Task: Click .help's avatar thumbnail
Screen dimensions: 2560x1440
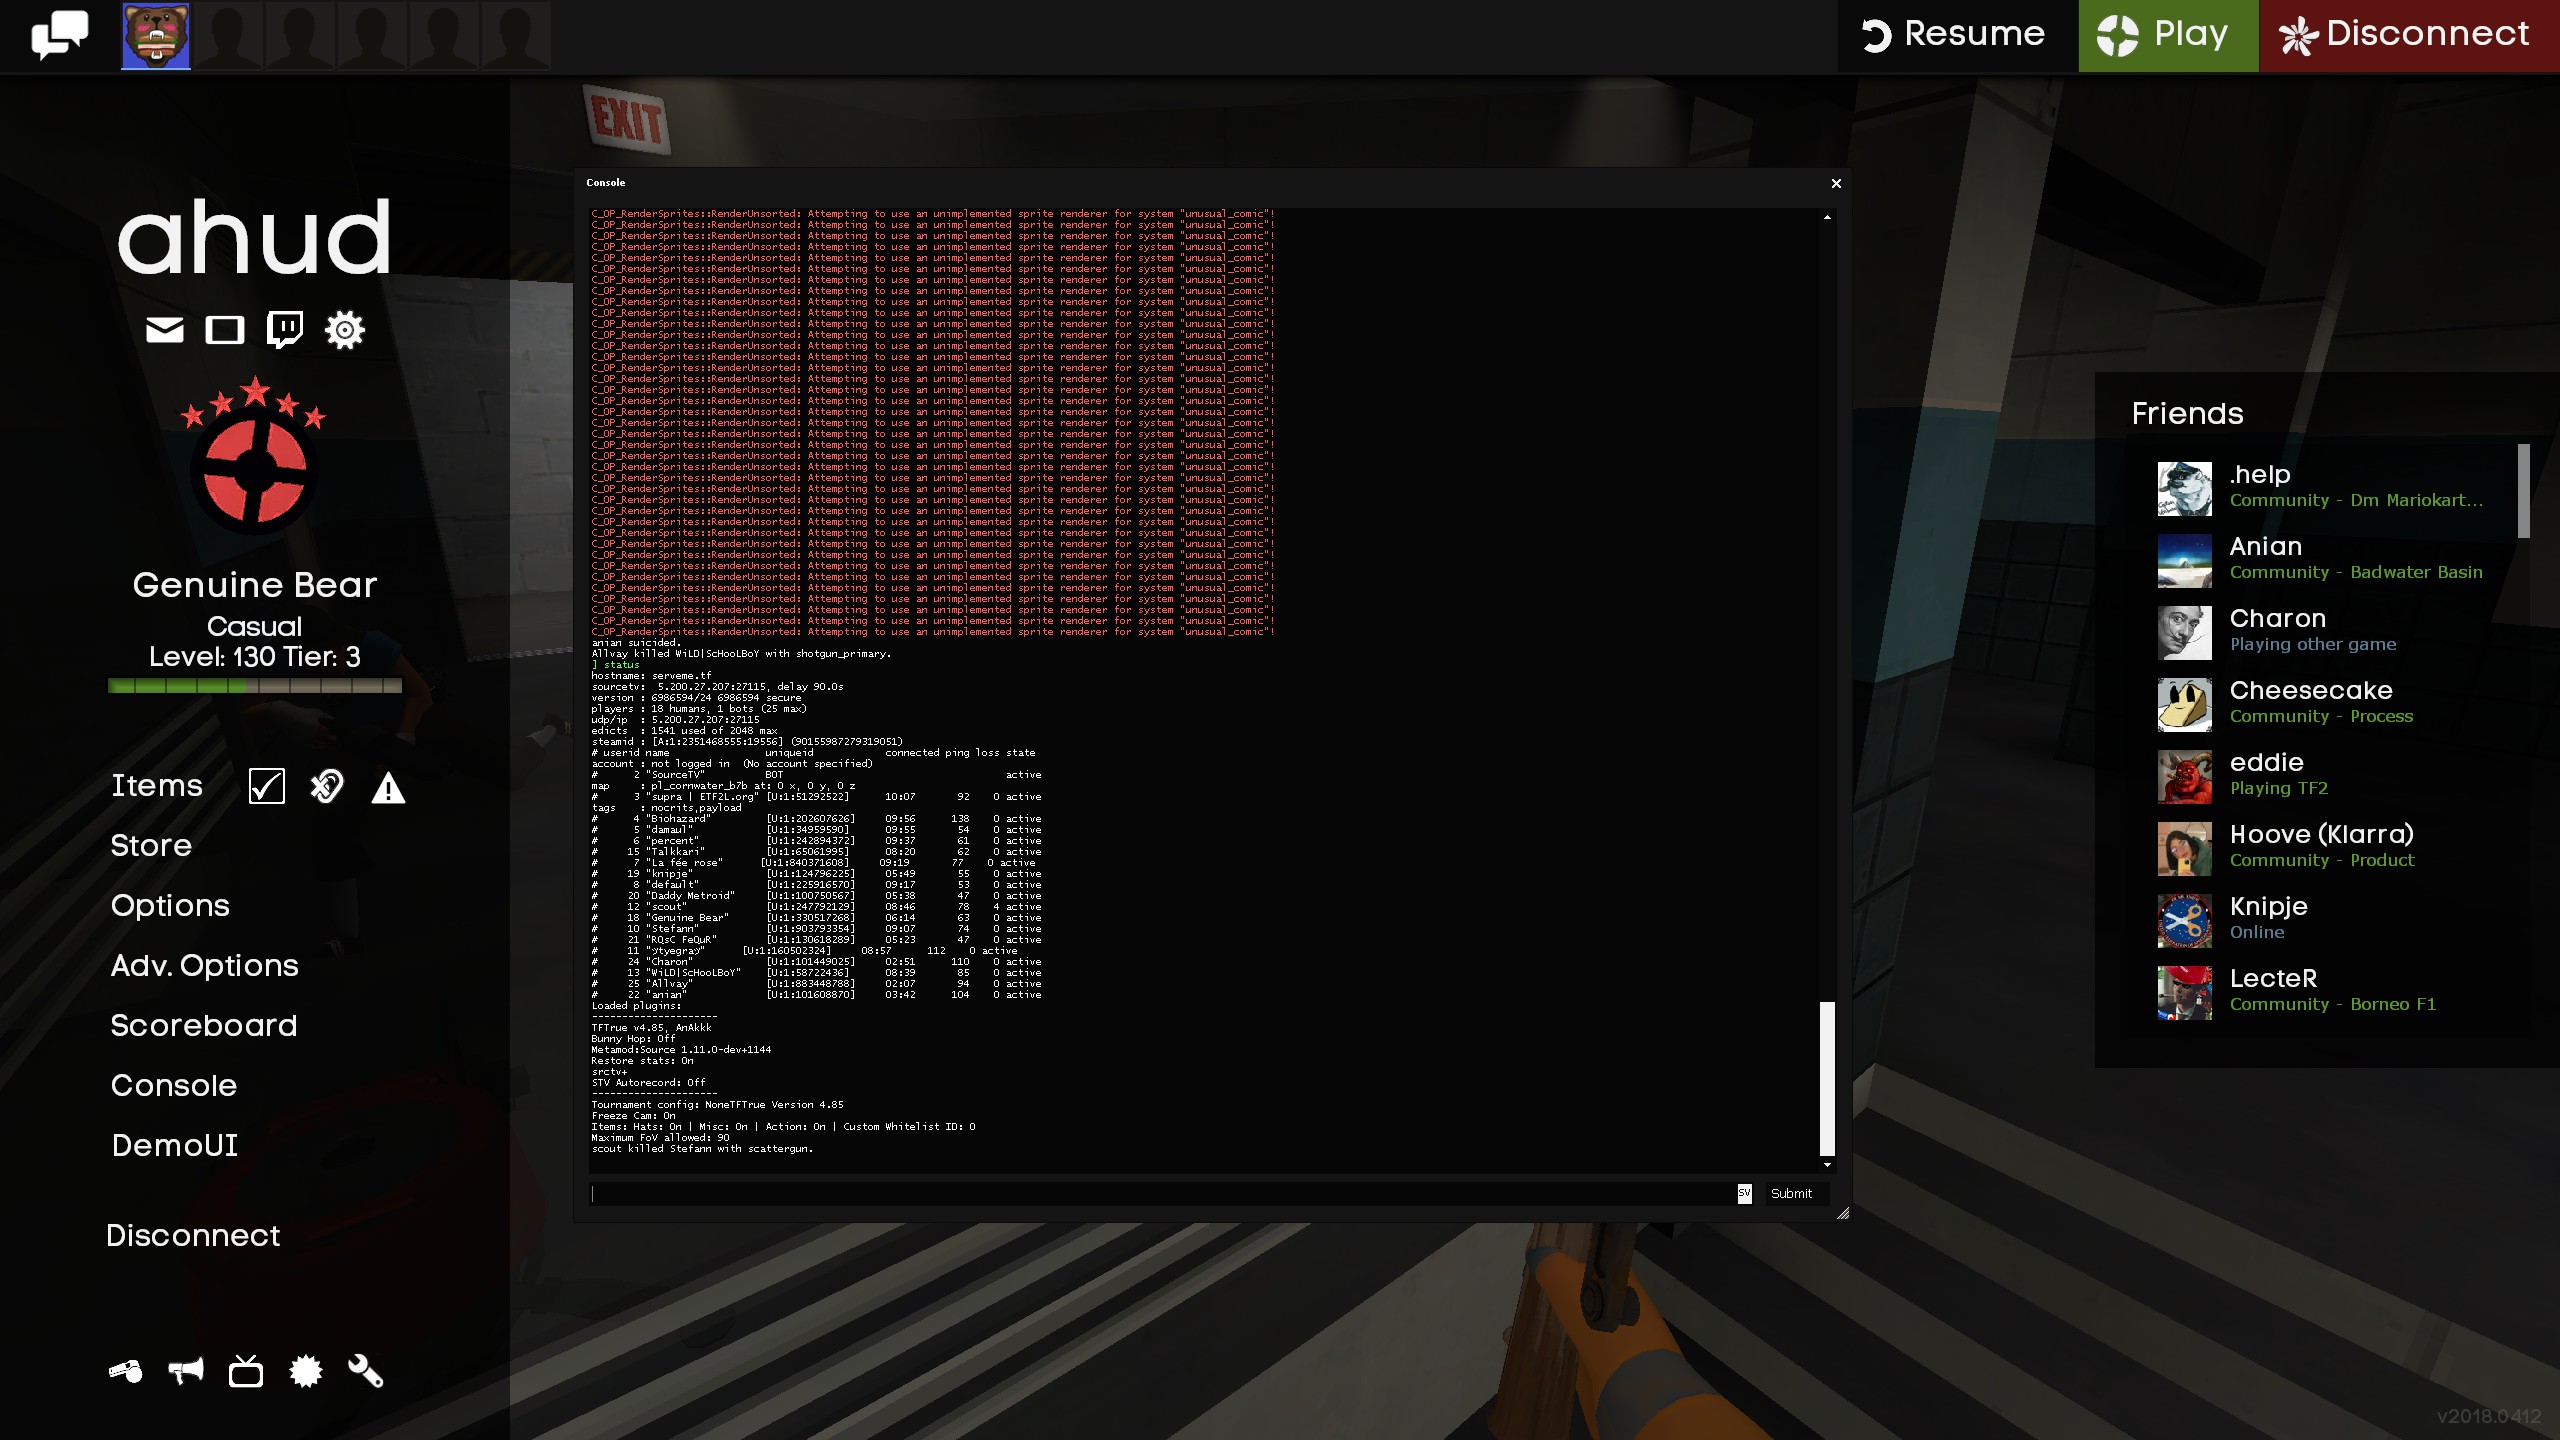Action: click(x=2185, y=489)
